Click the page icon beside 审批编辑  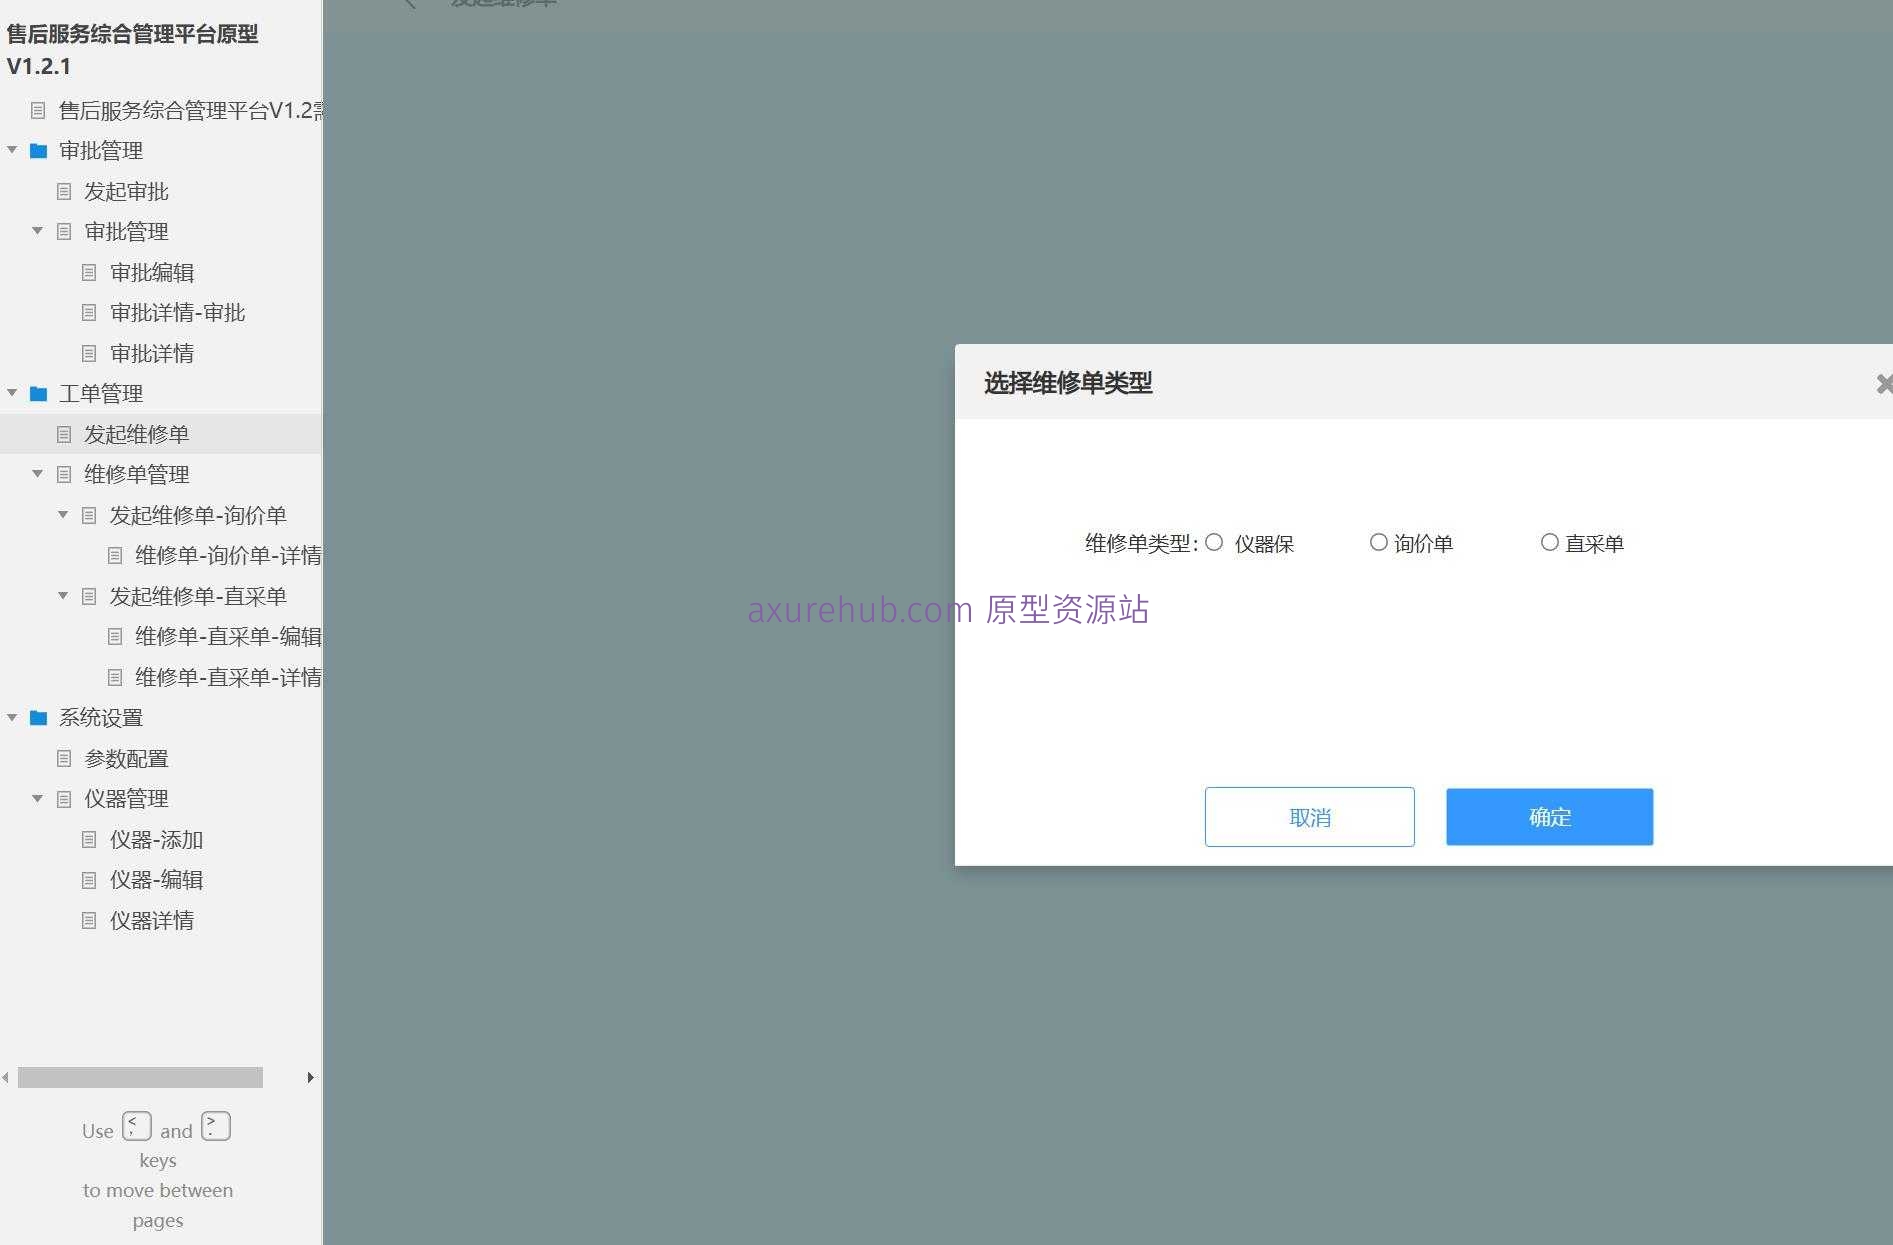click(x=89, y=272)
